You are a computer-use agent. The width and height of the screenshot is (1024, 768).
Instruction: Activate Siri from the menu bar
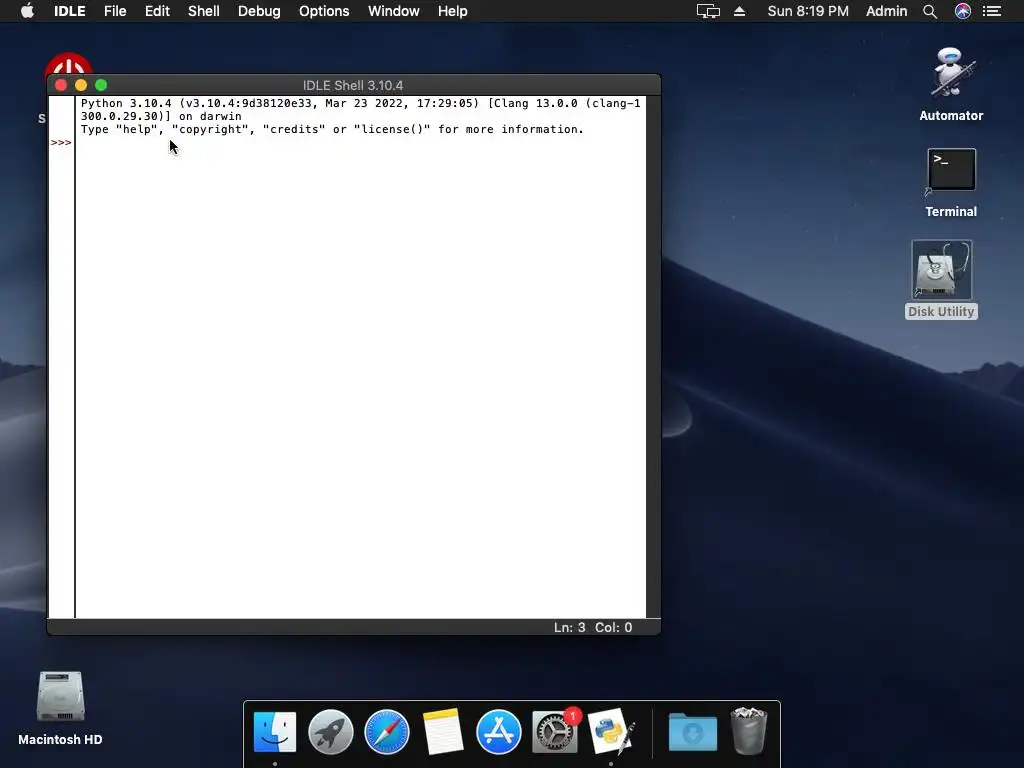[x=963, y=11]
